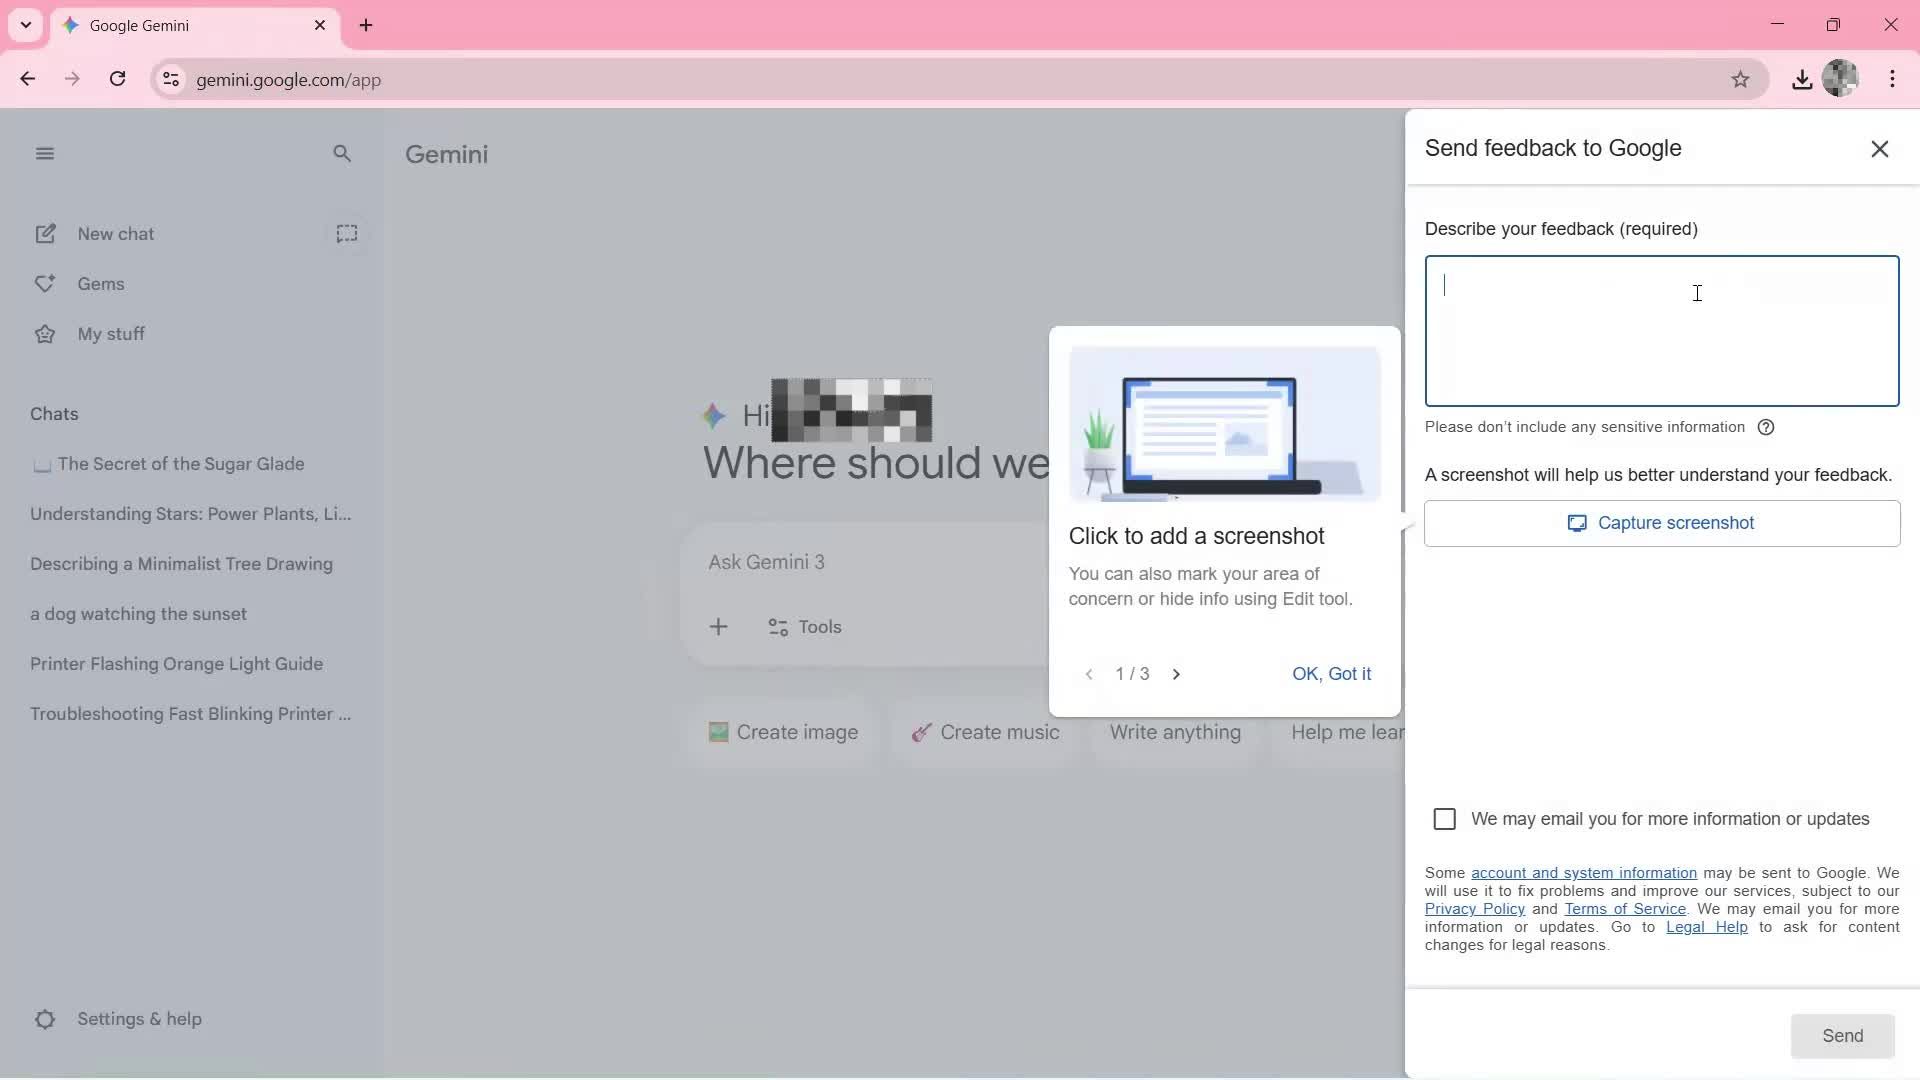Go back in the tip carousel with the previous arrow
Image resolution: width=1920 pixels, height=1080 pixels.
tap(1087, 674)
